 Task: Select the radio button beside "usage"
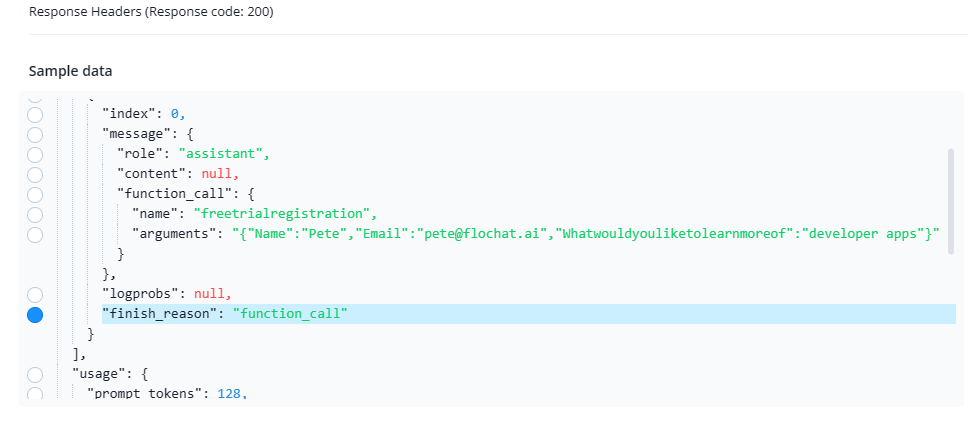[x=35, y=374]
